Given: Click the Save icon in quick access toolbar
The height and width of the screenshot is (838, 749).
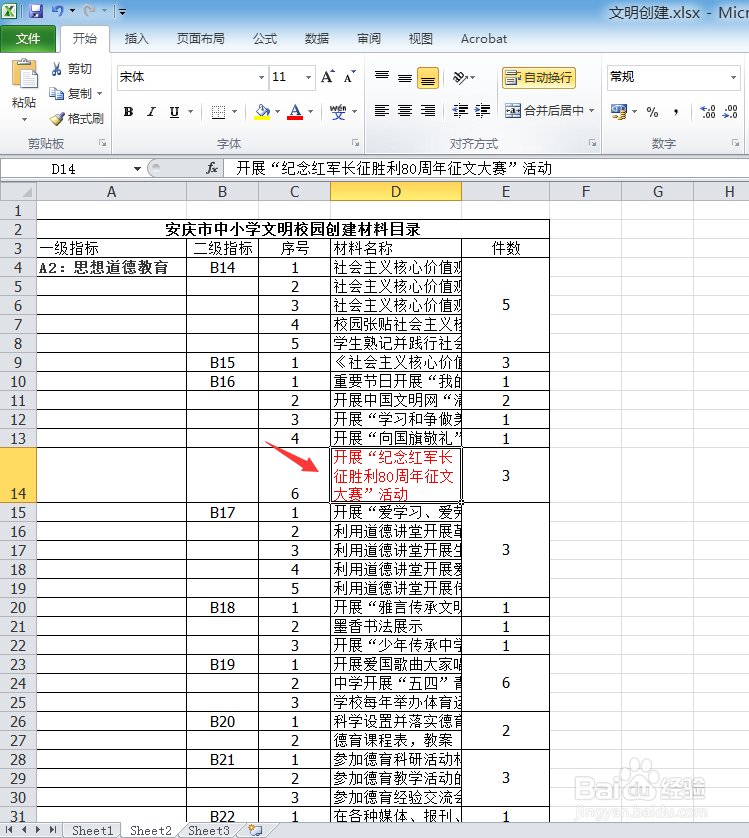Looking at the screenshot, I should 35,11.
